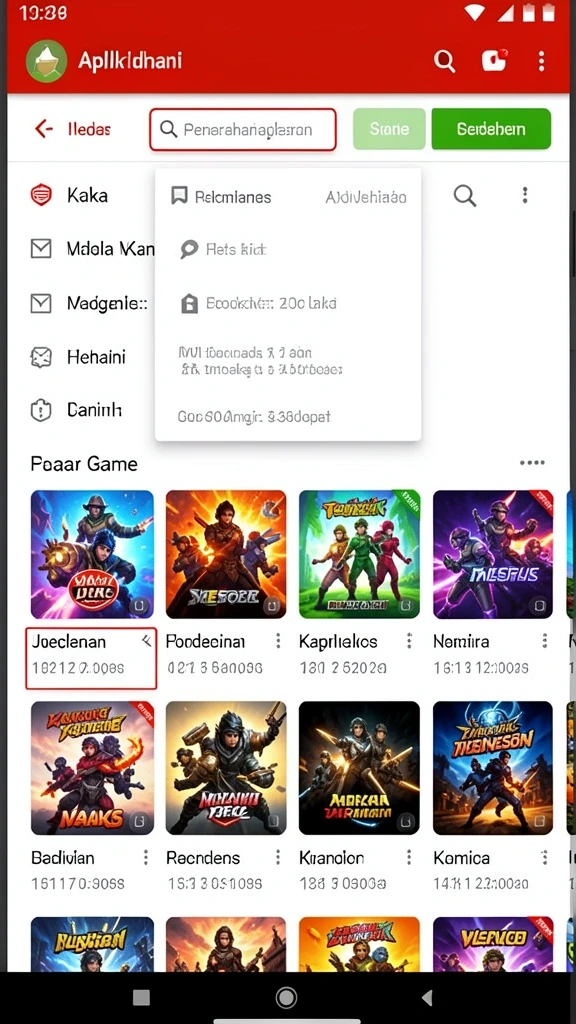Screen dimensions: 576x1024
Task: Choose the Ecodchde 20c lakd entry
Action: pyautogui.click(x=259, y=303)
